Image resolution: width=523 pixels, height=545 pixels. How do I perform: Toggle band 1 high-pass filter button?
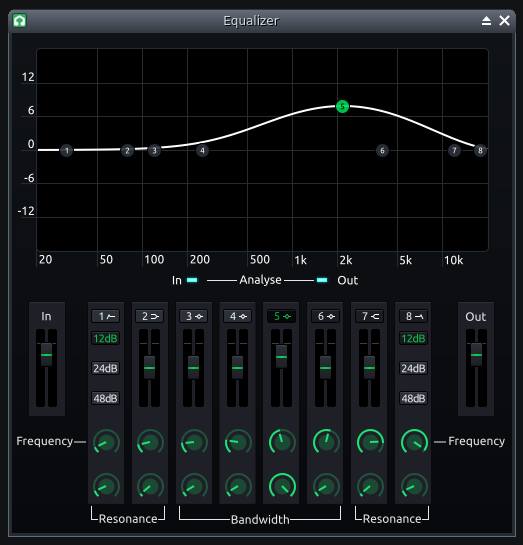(x=106, y=316)
